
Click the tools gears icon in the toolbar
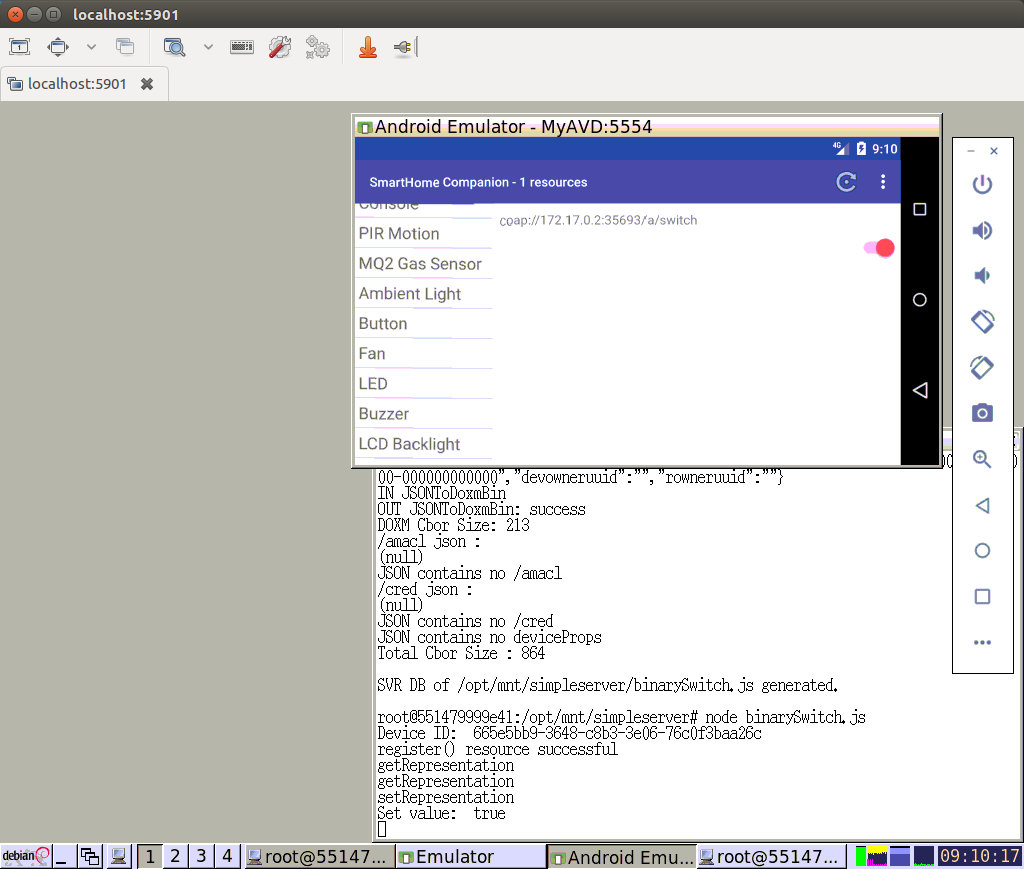(318, 47)
